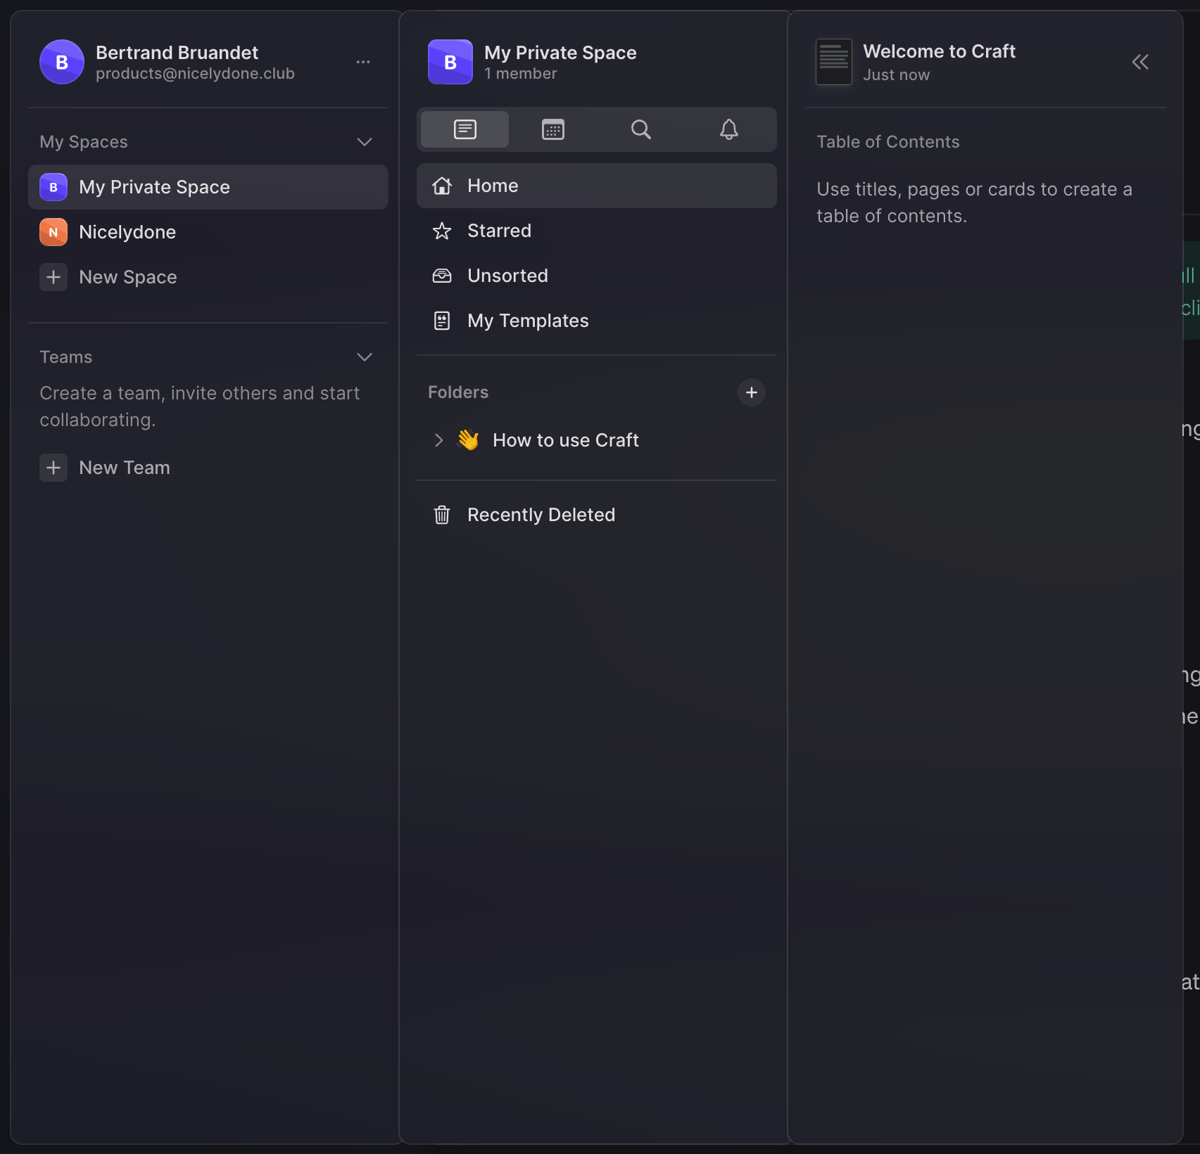Image resolution: width=1200 pixels, height=1154 pixels.
Task: Click the Welcome to Craft document icon
Action: pos(833,61)
